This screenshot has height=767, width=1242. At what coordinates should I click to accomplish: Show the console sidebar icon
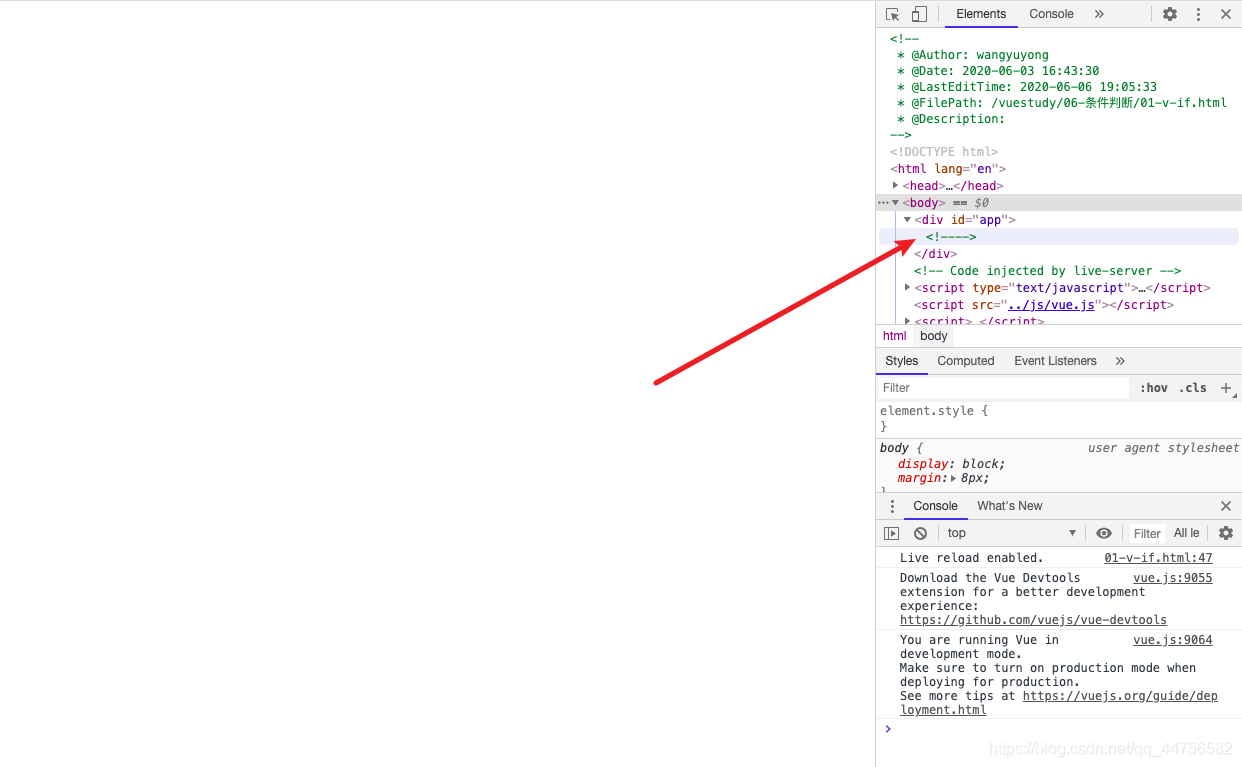(892, 533)
